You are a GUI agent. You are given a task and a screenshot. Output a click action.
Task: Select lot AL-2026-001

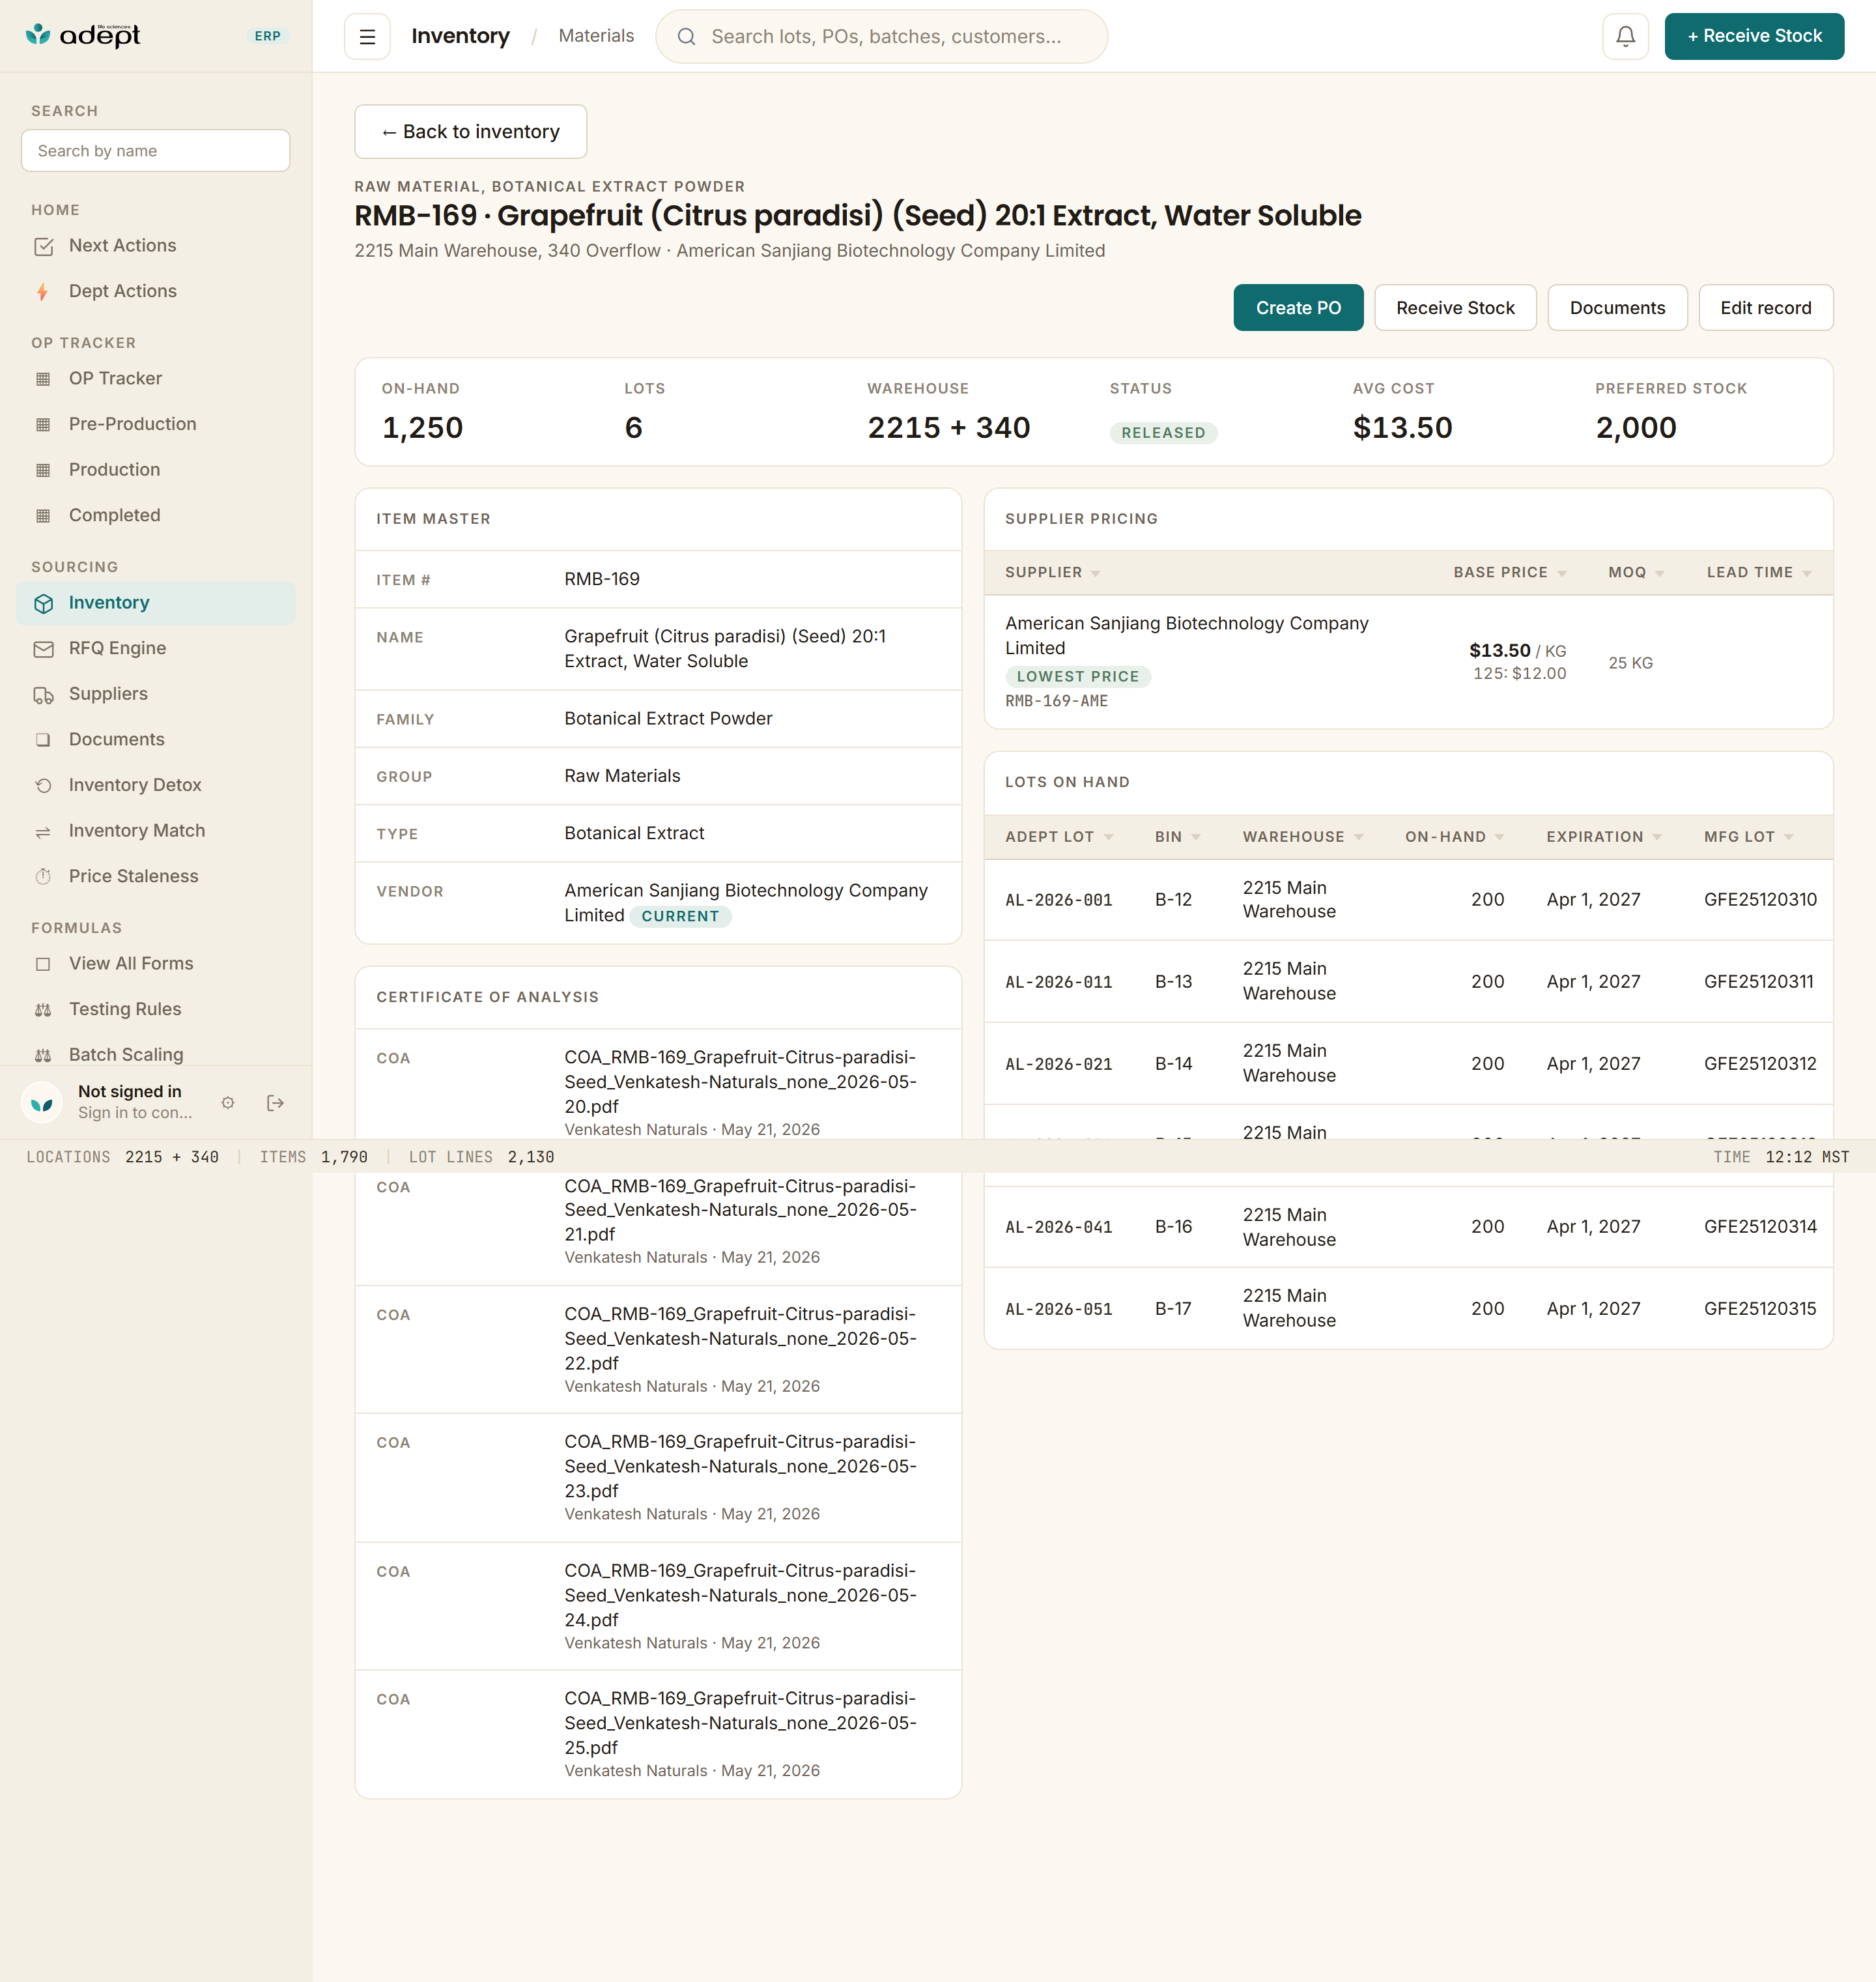tap(1058, 900)
